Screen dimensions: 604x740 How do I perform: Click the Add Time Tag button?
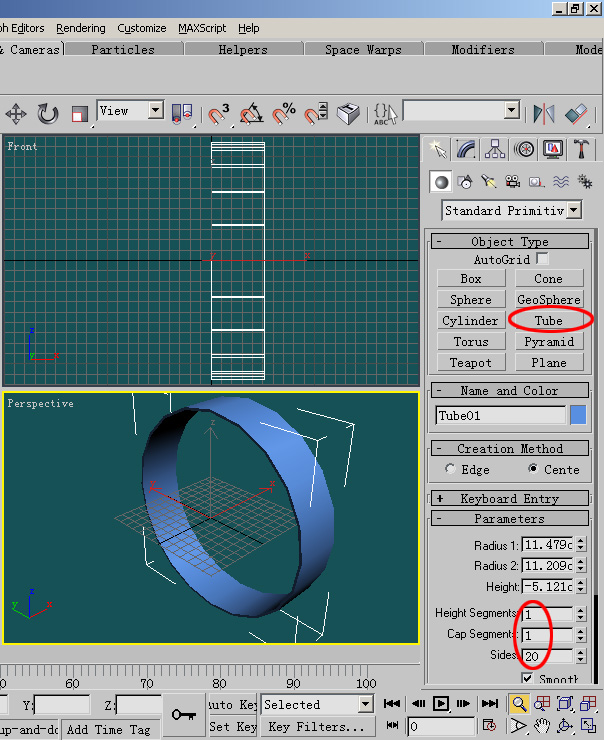[x=109, y=730]
